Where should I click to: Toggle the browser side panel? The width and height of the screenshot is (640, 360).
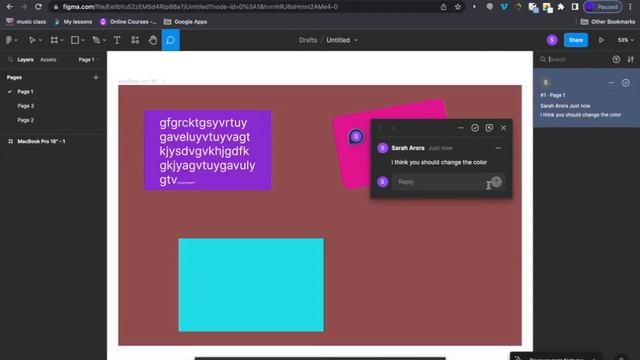click(575, 7)
